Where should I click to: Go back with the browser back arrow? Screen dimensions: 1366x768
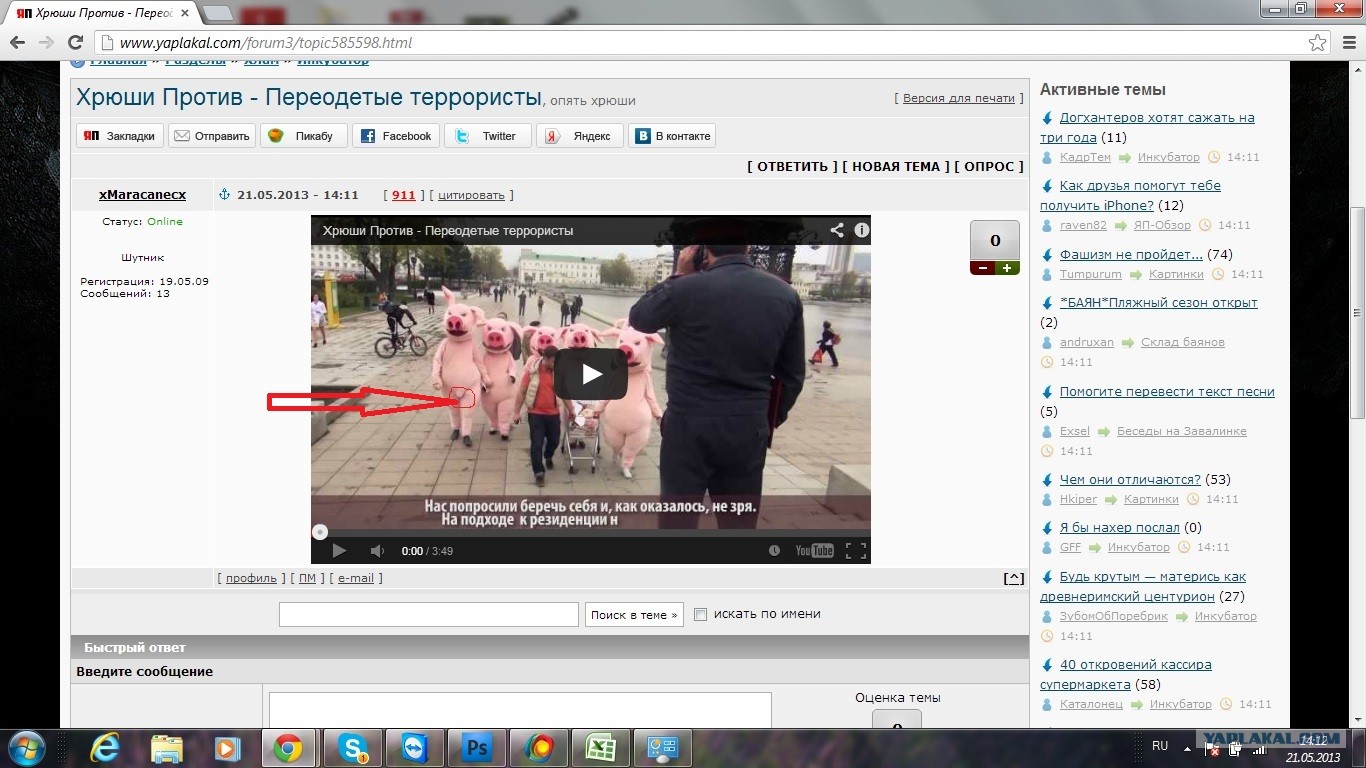click(17, 43)
